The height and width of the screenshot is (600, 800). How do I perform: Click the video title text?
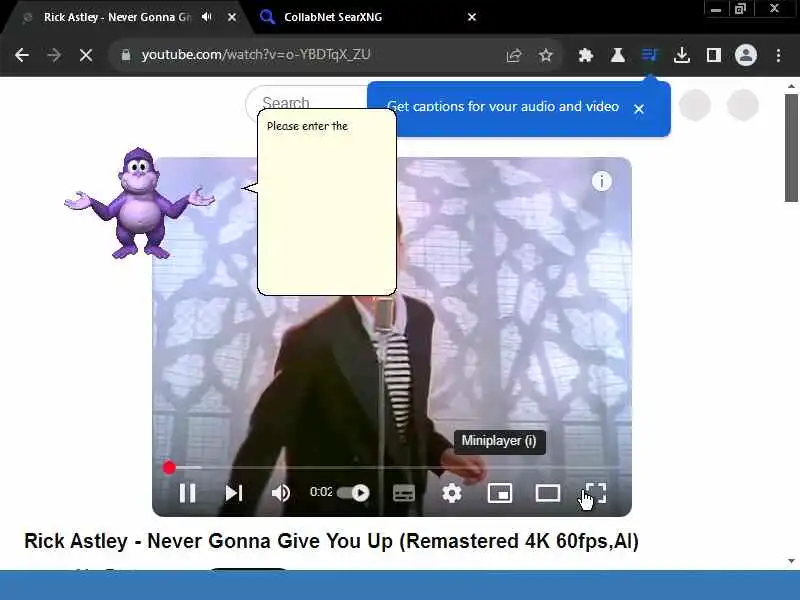[x=332, y=541]
